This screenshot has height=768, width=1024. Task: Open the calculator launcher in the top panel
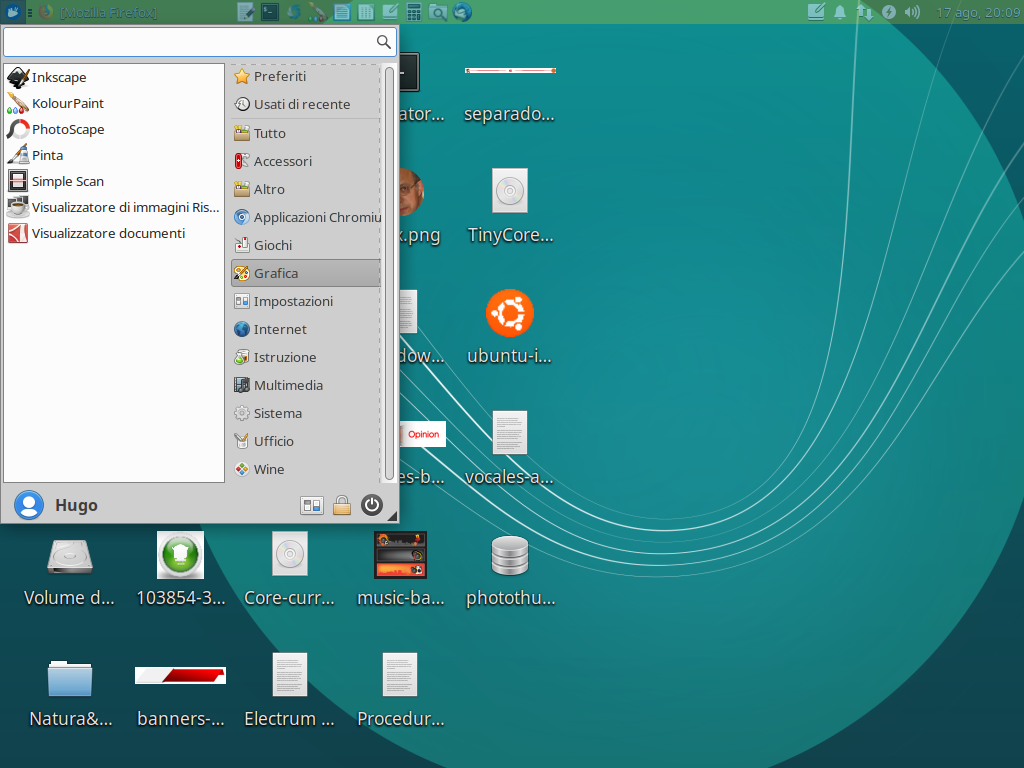point(414,12)
